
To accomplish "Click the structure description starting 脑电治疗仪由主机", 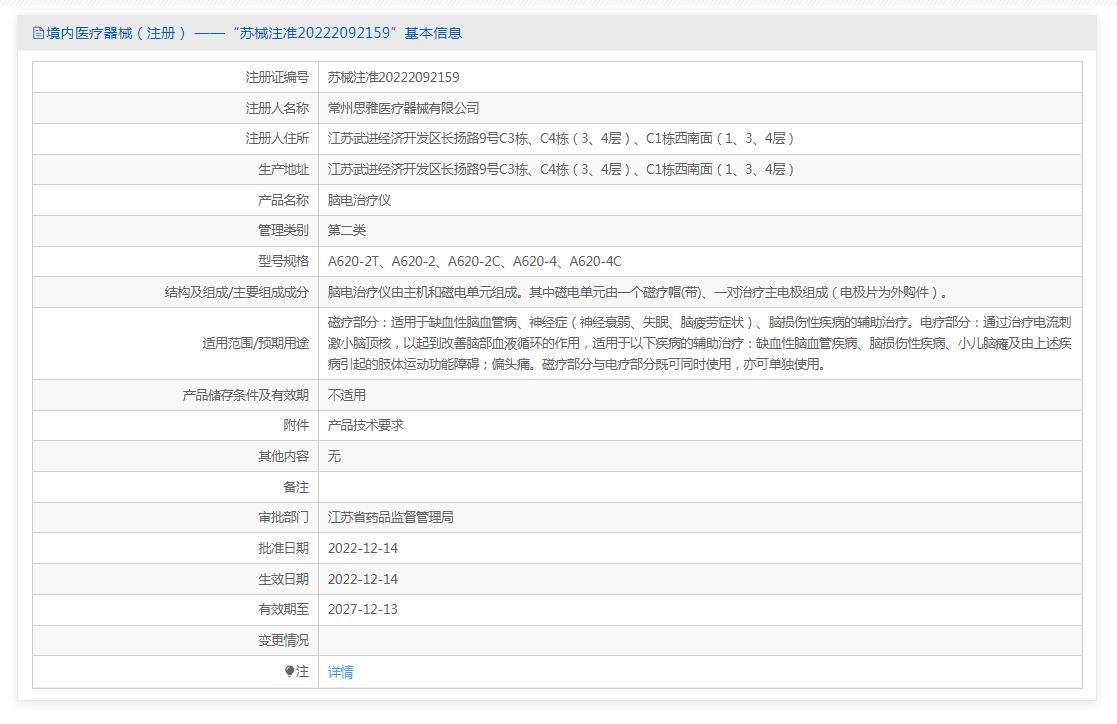I will (638, 292).
